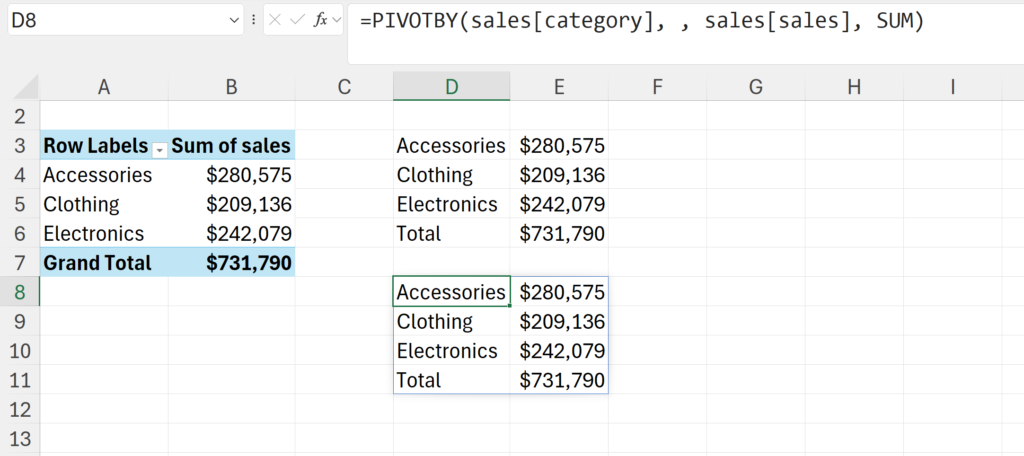Click the three-dot Name Box resize handle
The image size is (1024, 456).
[x=253, y=20]
